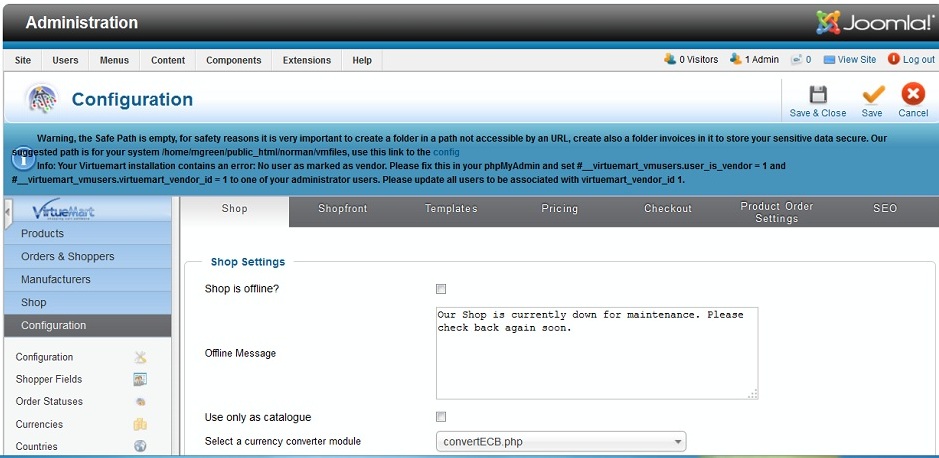Click the Shopper Fields sidebar icon
The image size is (939, 458).
pos(140,379)
